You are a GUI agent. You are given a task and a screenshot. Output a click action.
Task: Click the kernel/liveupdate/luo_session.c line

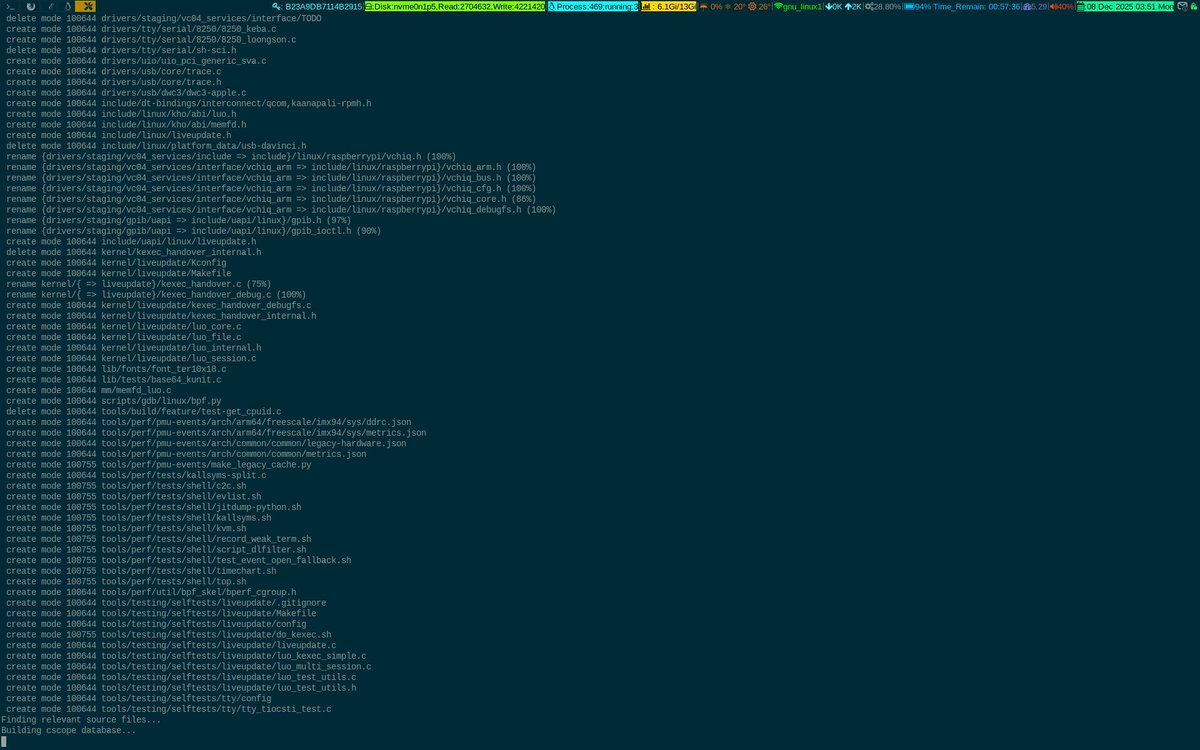tap(131, 359)
